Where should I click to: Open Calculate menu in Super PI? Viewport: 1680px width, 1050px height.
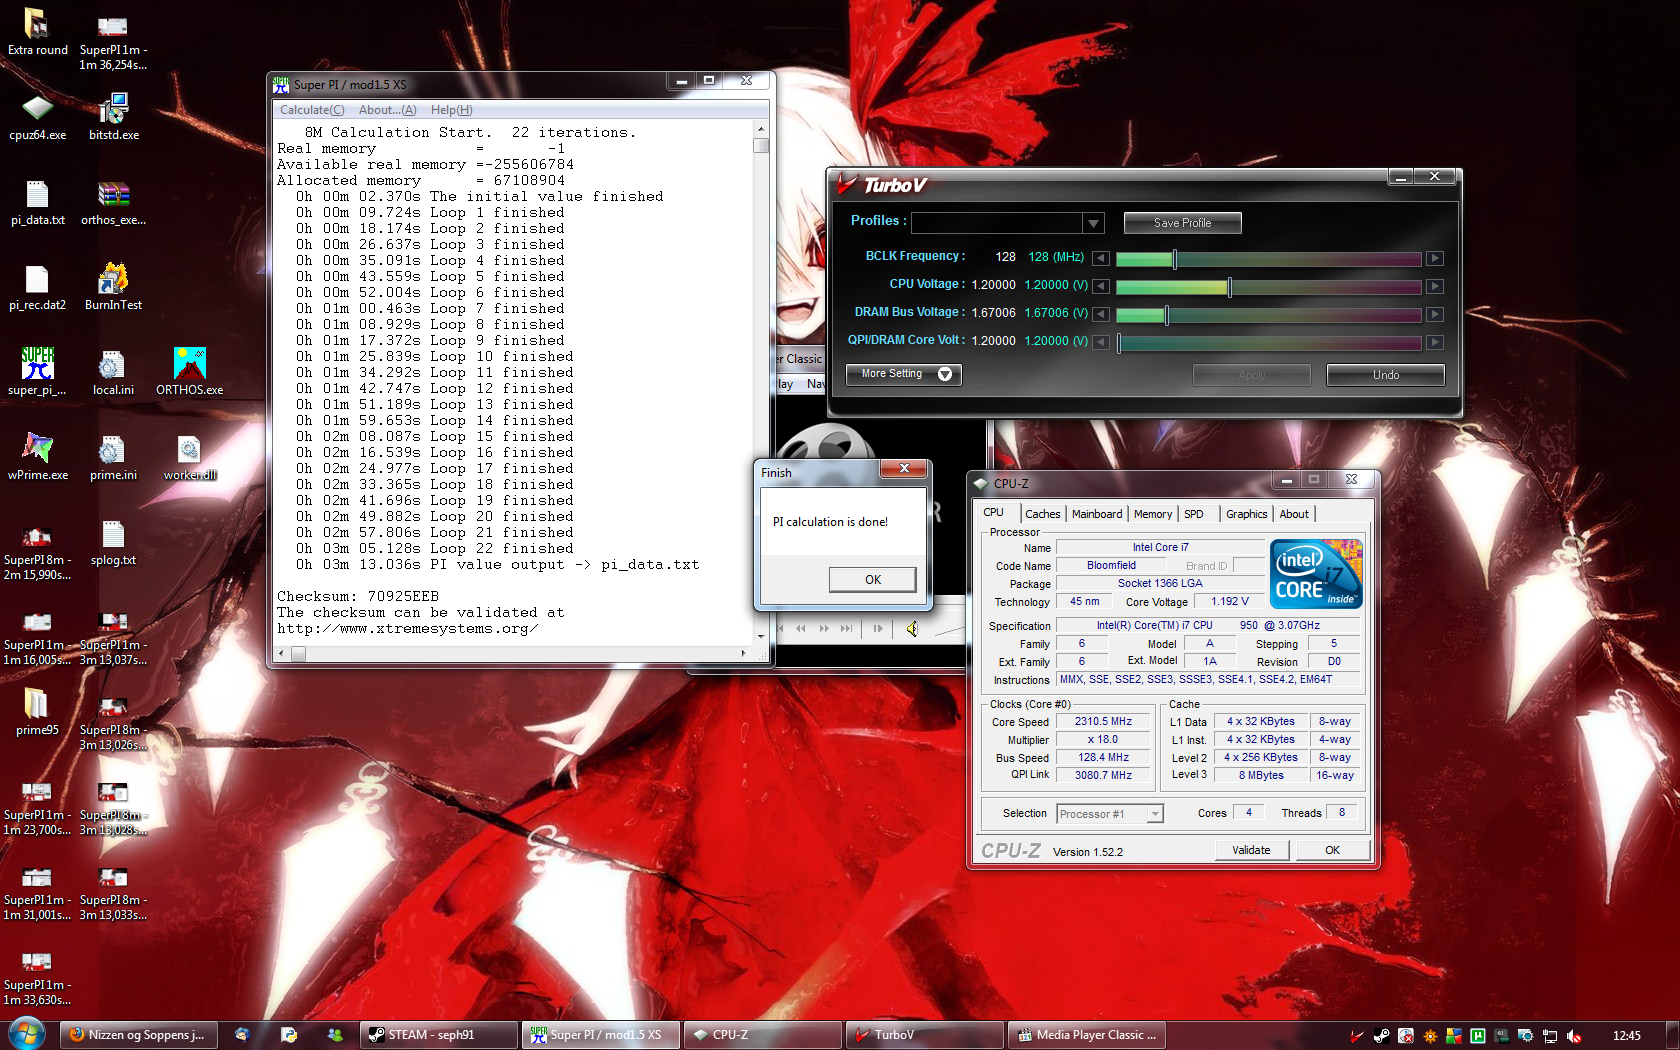312,110
